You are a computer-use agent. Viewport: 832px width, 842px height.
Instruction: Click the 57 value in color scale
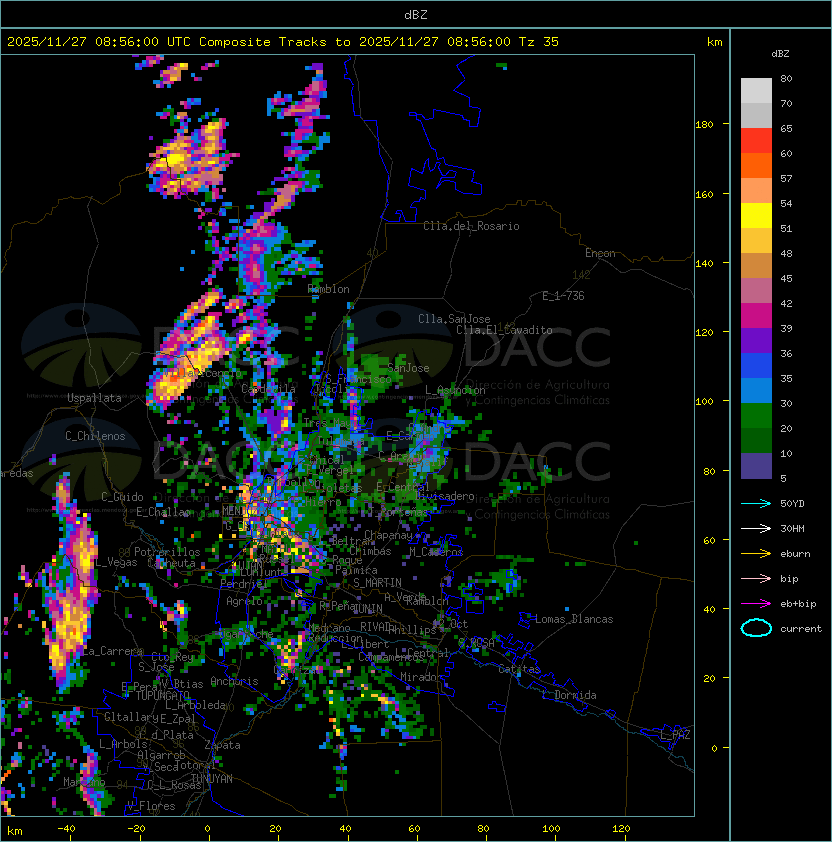(786, 178)
